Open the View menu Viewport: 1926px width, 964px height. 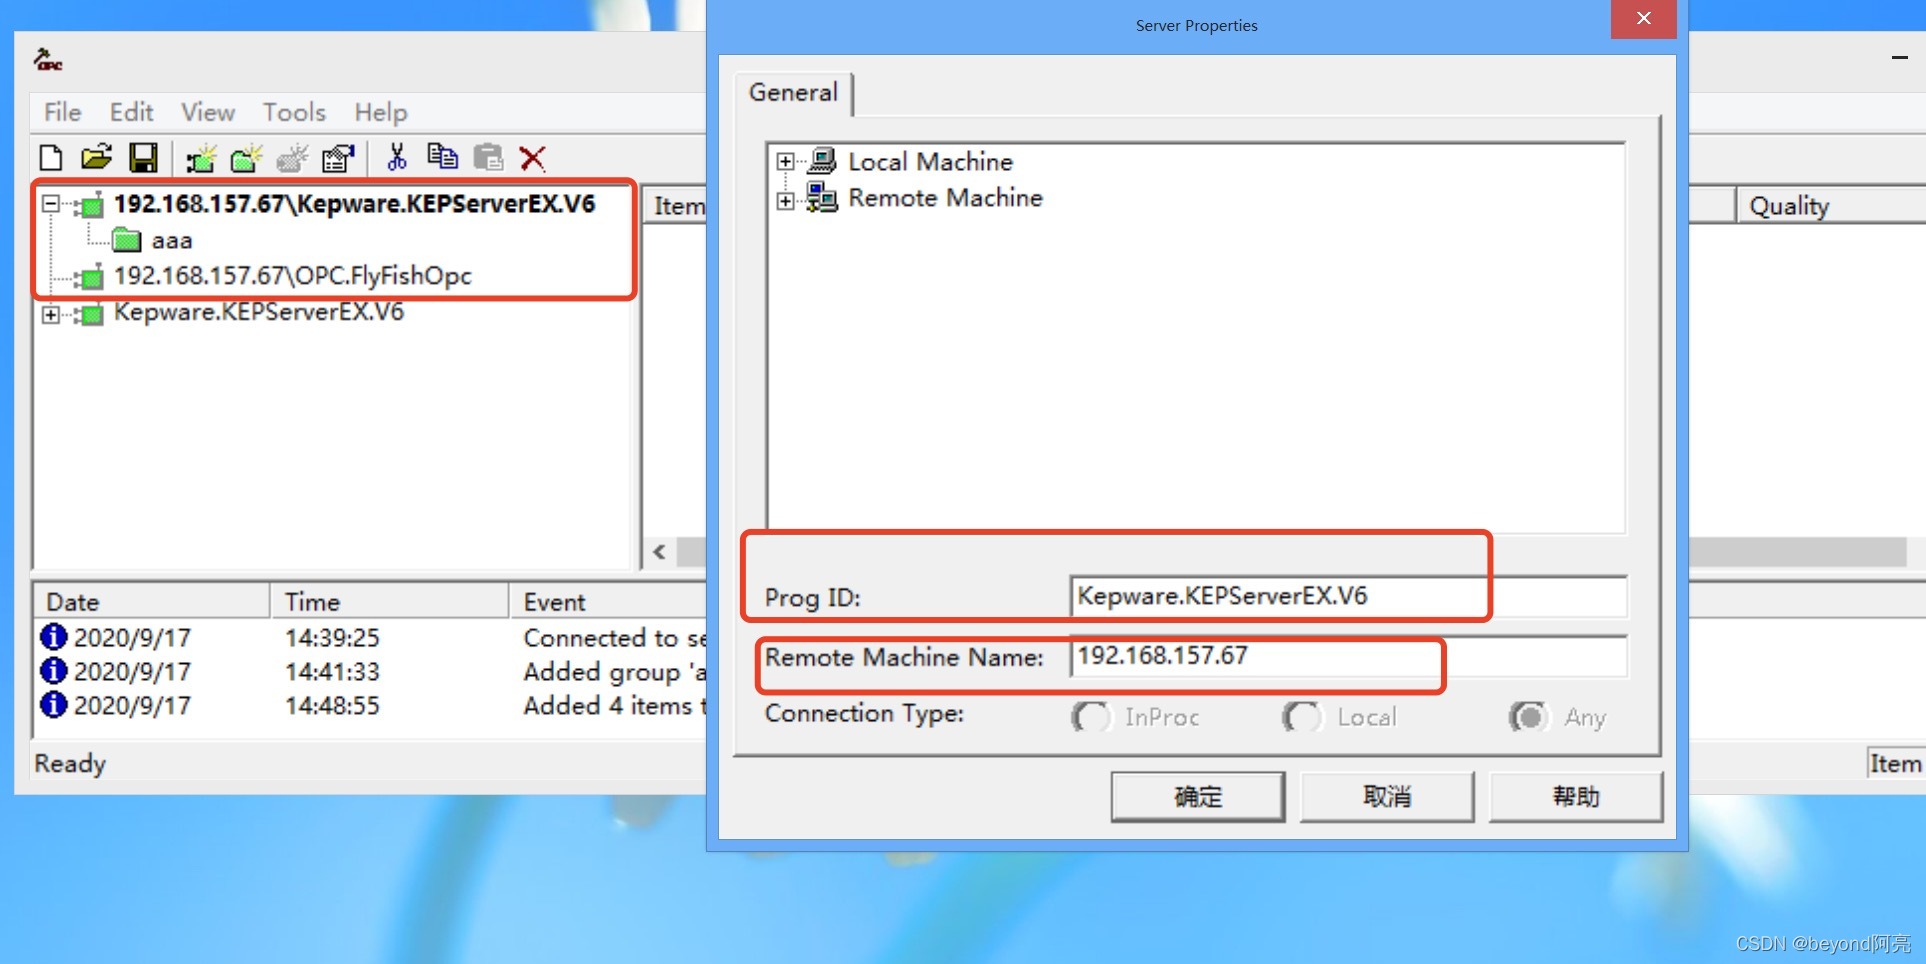208,112
